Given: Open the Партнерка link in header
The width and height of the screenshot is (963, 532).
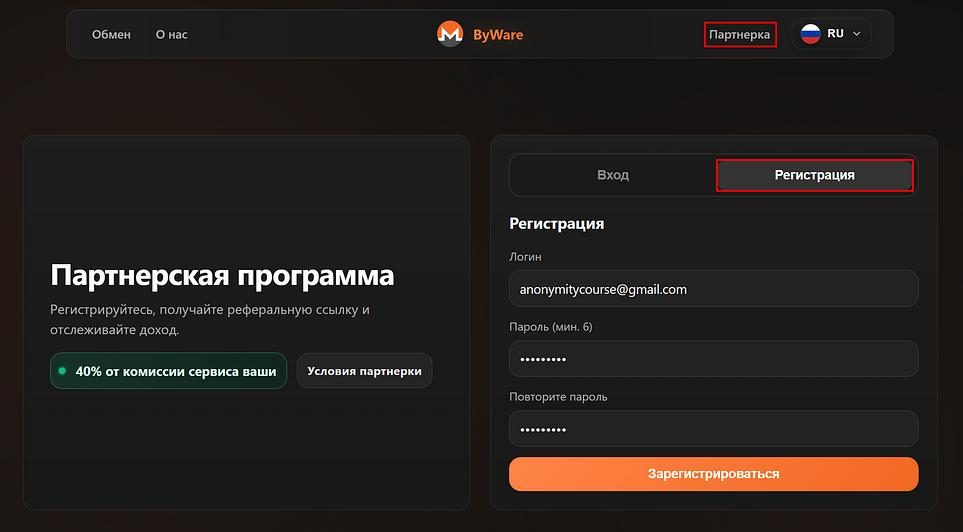Looking at the screenshot, I should (x=739, y=35).
